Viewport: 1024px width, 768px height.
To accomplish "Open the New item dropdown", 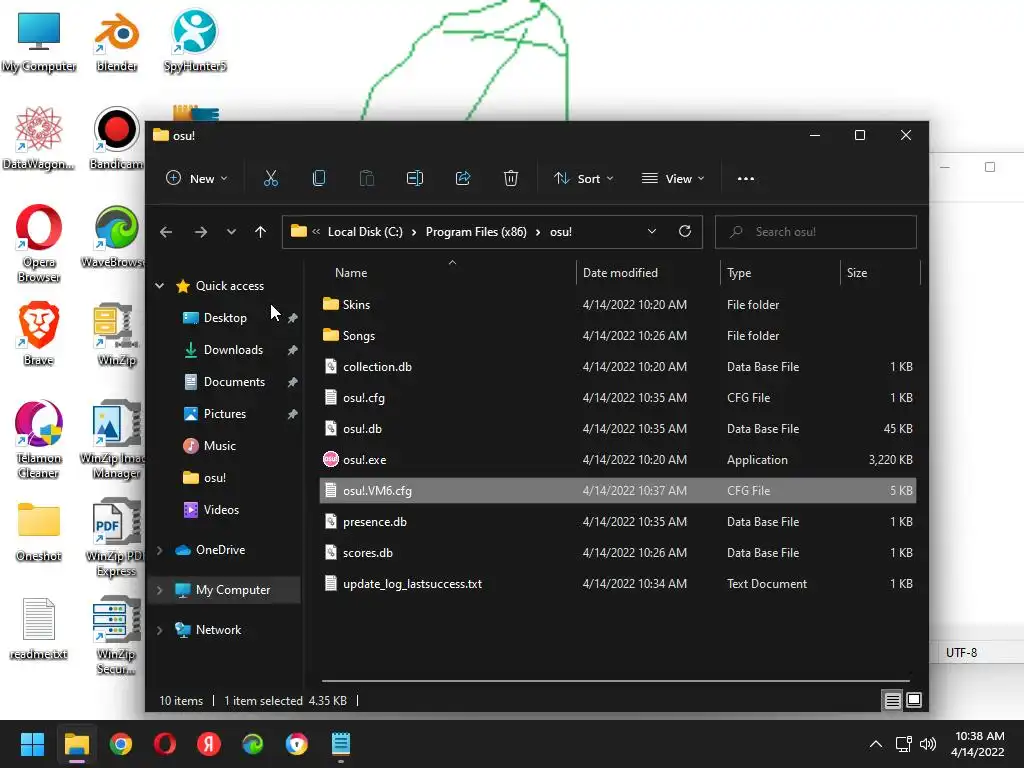I will pos(197,178).
